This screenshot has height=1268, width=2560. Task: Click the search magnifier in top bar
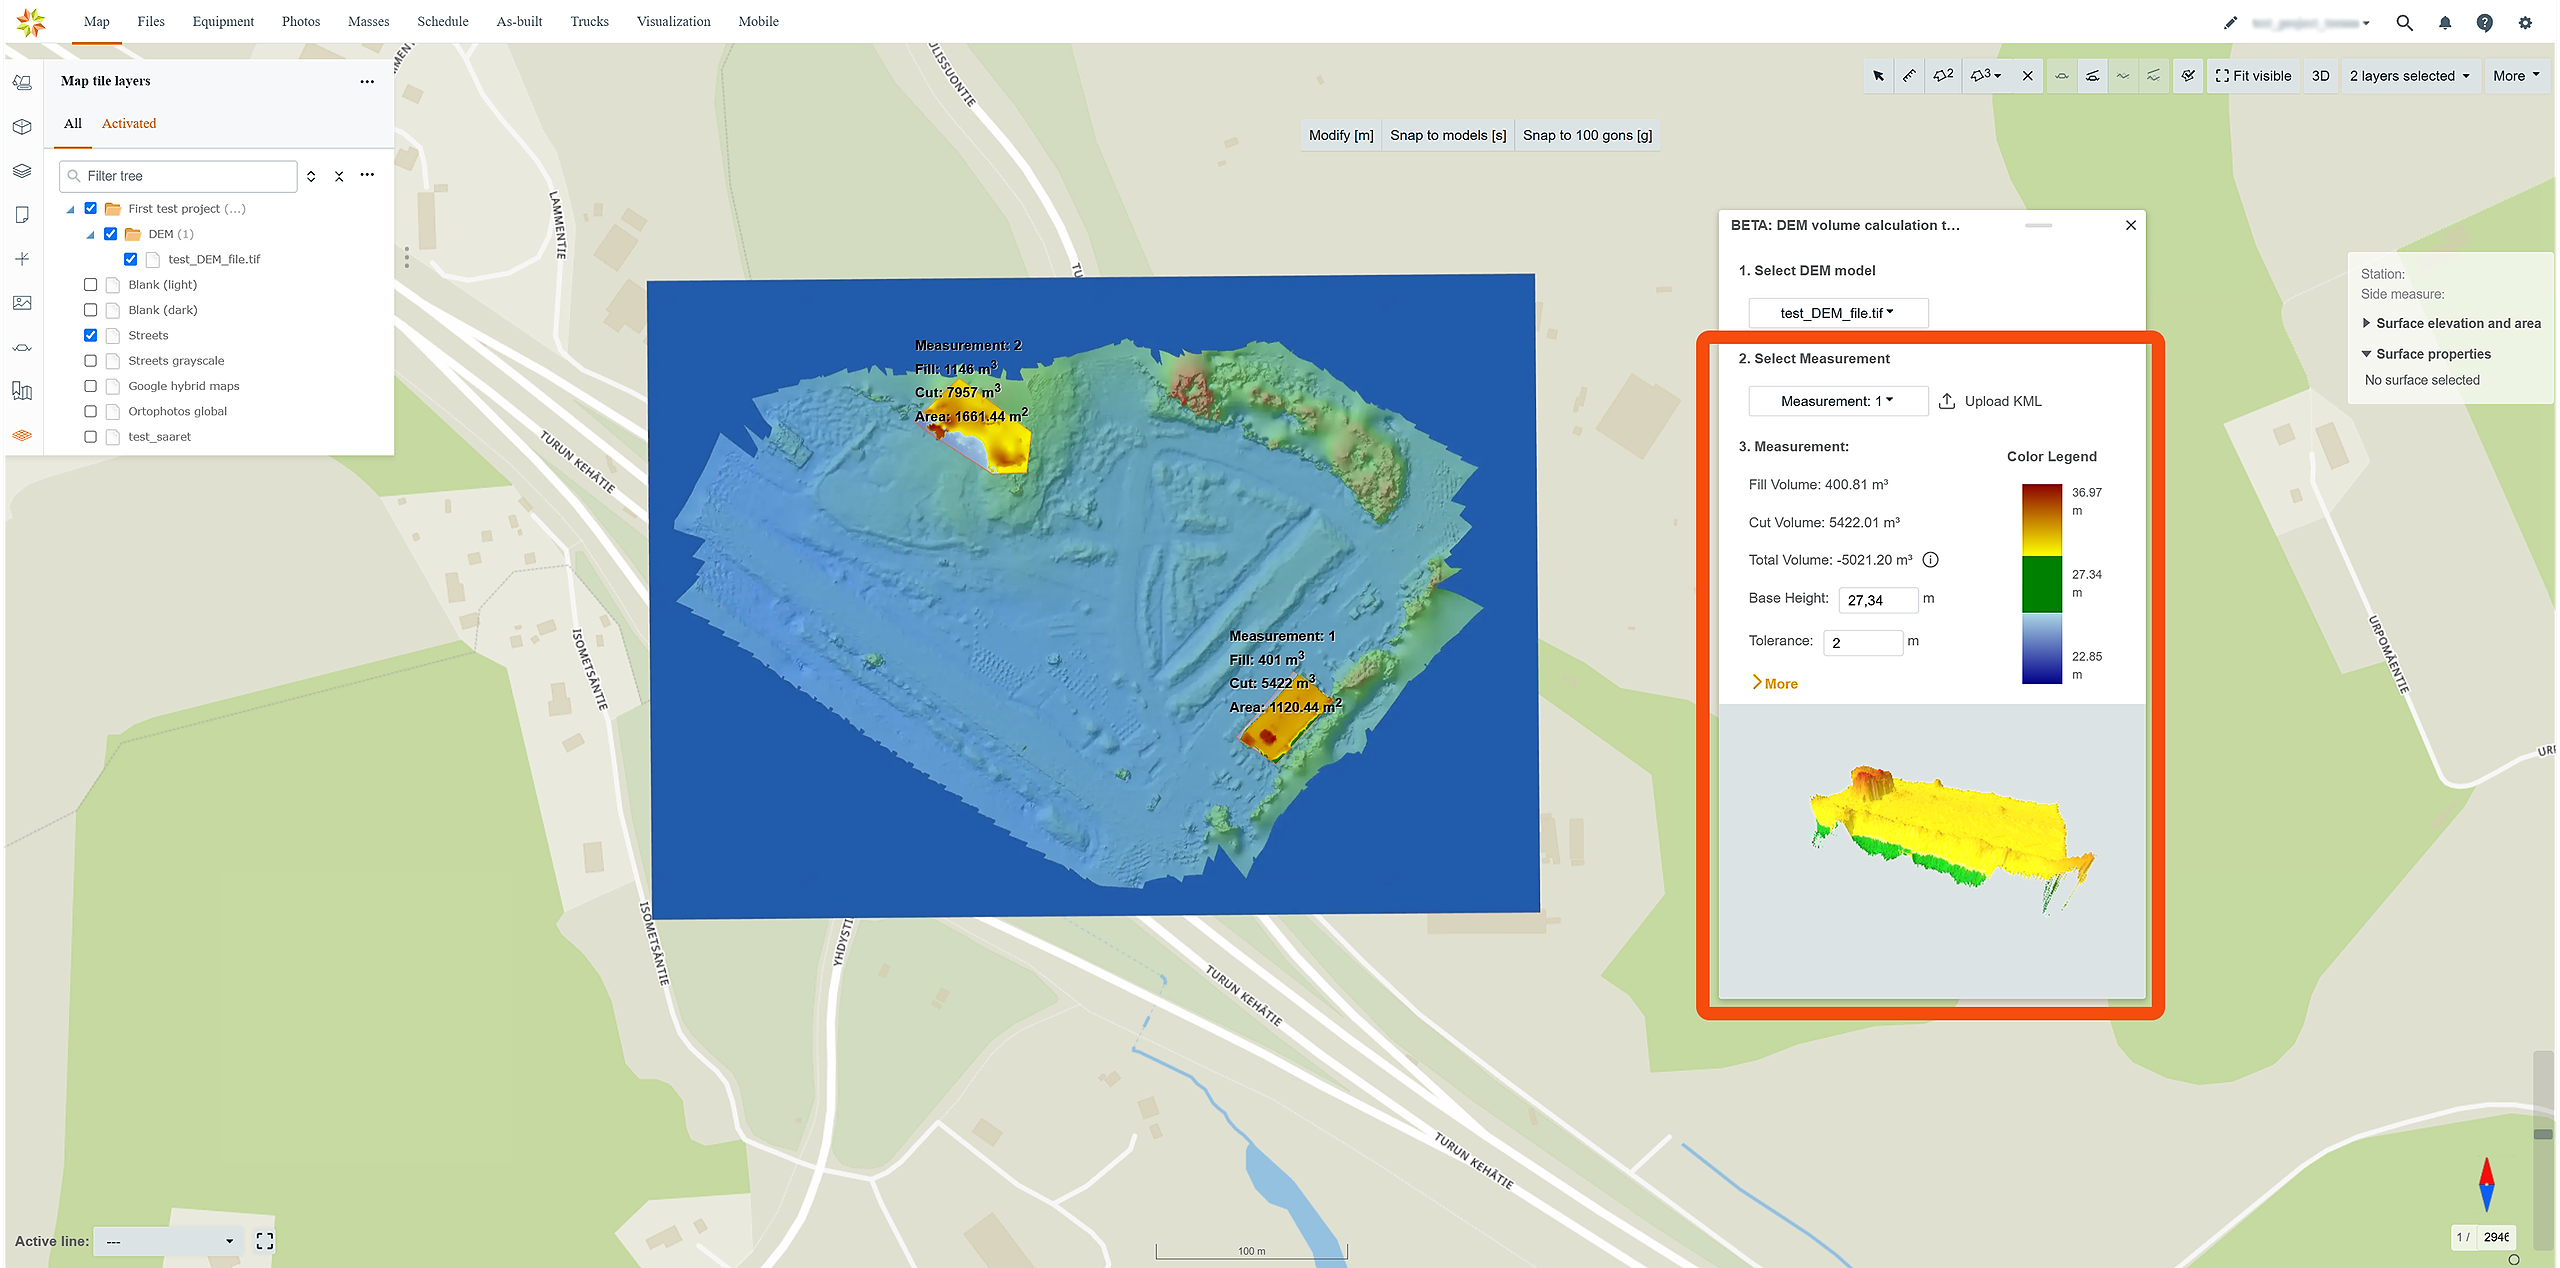coord(2404,23)
